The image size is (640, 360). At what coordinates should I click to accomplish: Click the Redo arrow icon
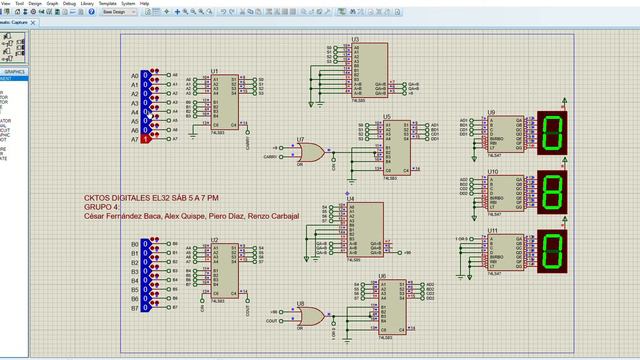tap(232, 12)
